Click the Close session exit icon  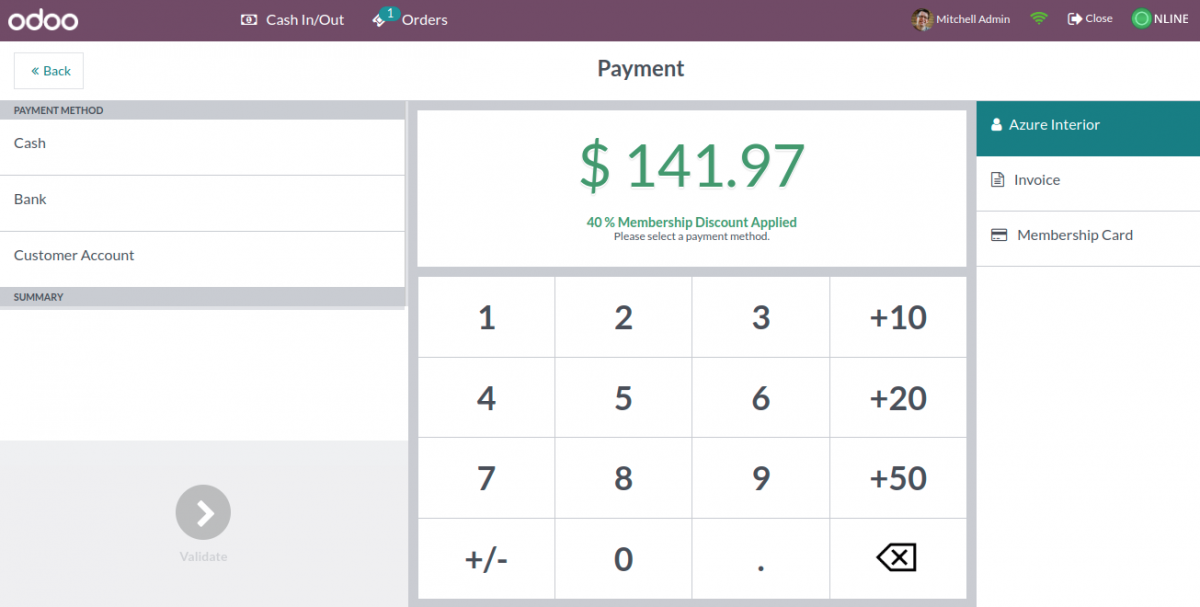click(x=1074, y=19)
